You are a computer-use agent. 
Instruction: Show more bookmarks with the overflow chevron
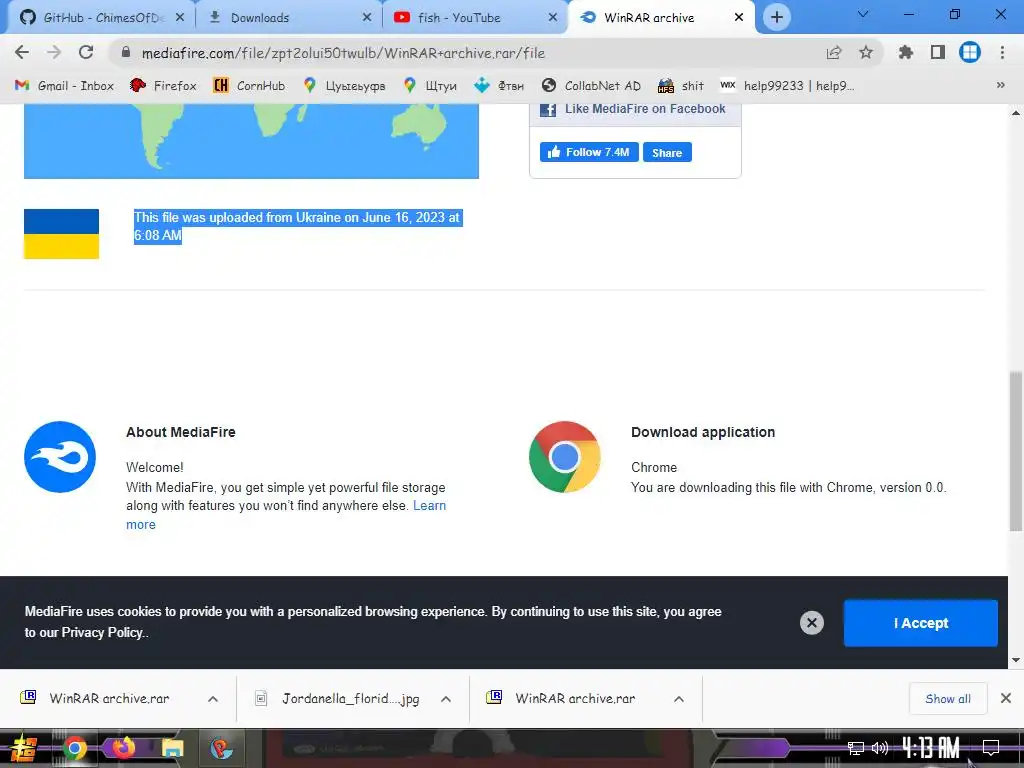click(1000, 85)
